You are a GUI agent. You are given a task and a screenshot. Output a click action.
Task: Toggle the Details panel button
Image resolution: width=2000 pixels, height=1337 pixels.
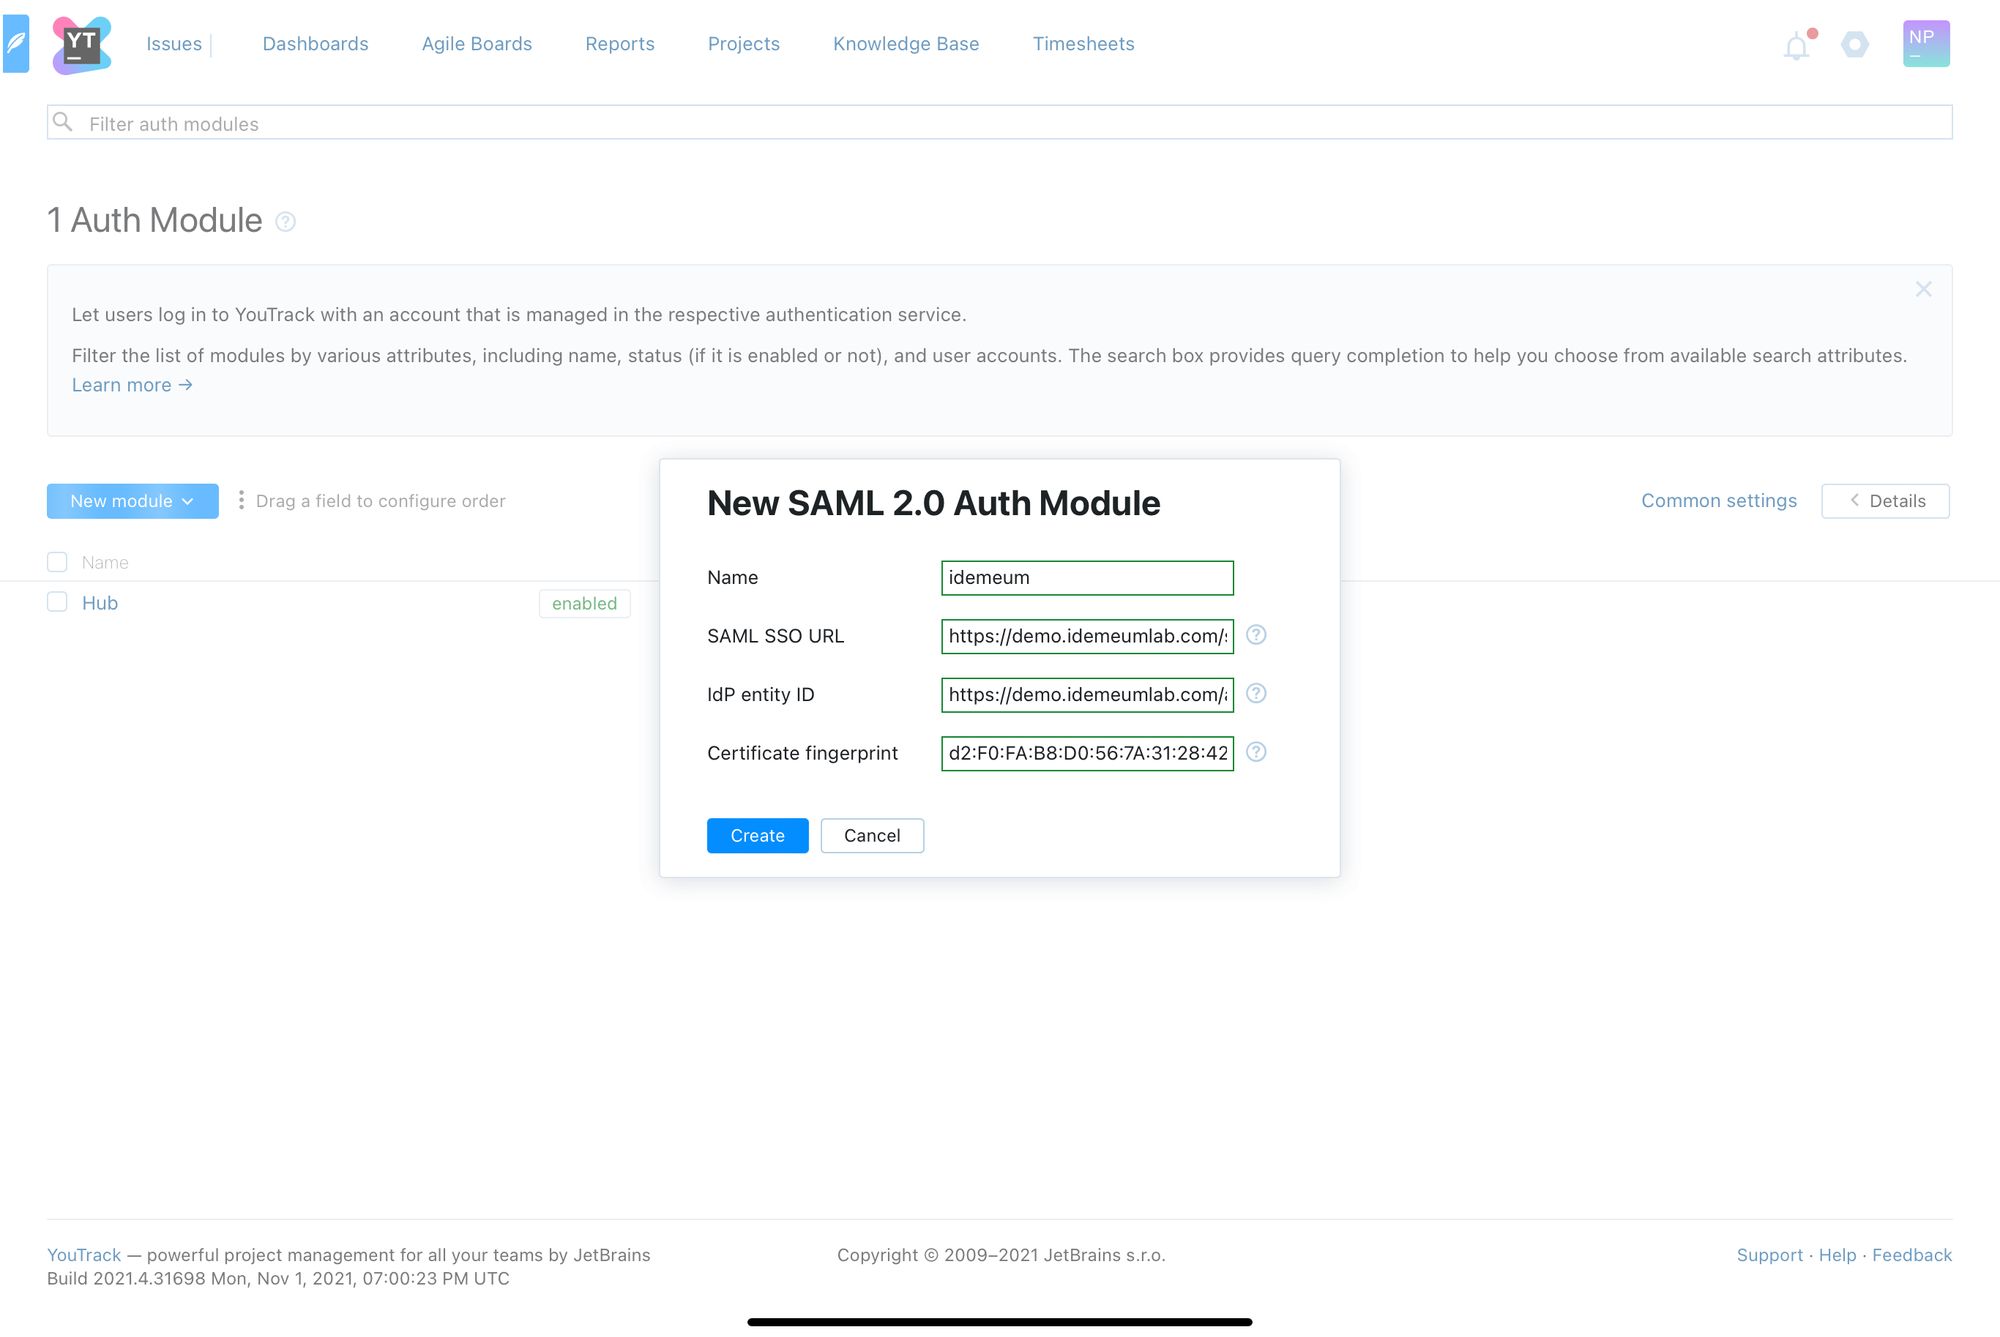[1885, 501]
